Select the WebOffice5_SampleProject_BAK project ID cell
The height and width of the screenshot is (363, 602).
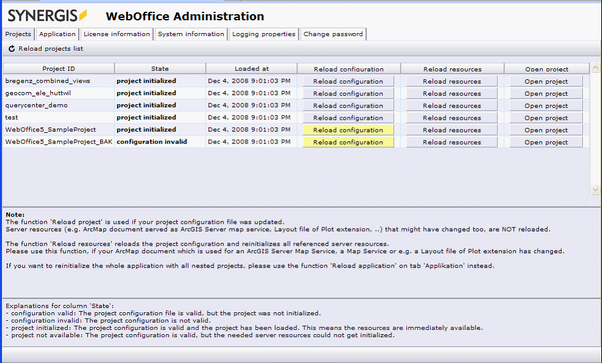pos(59,142)
